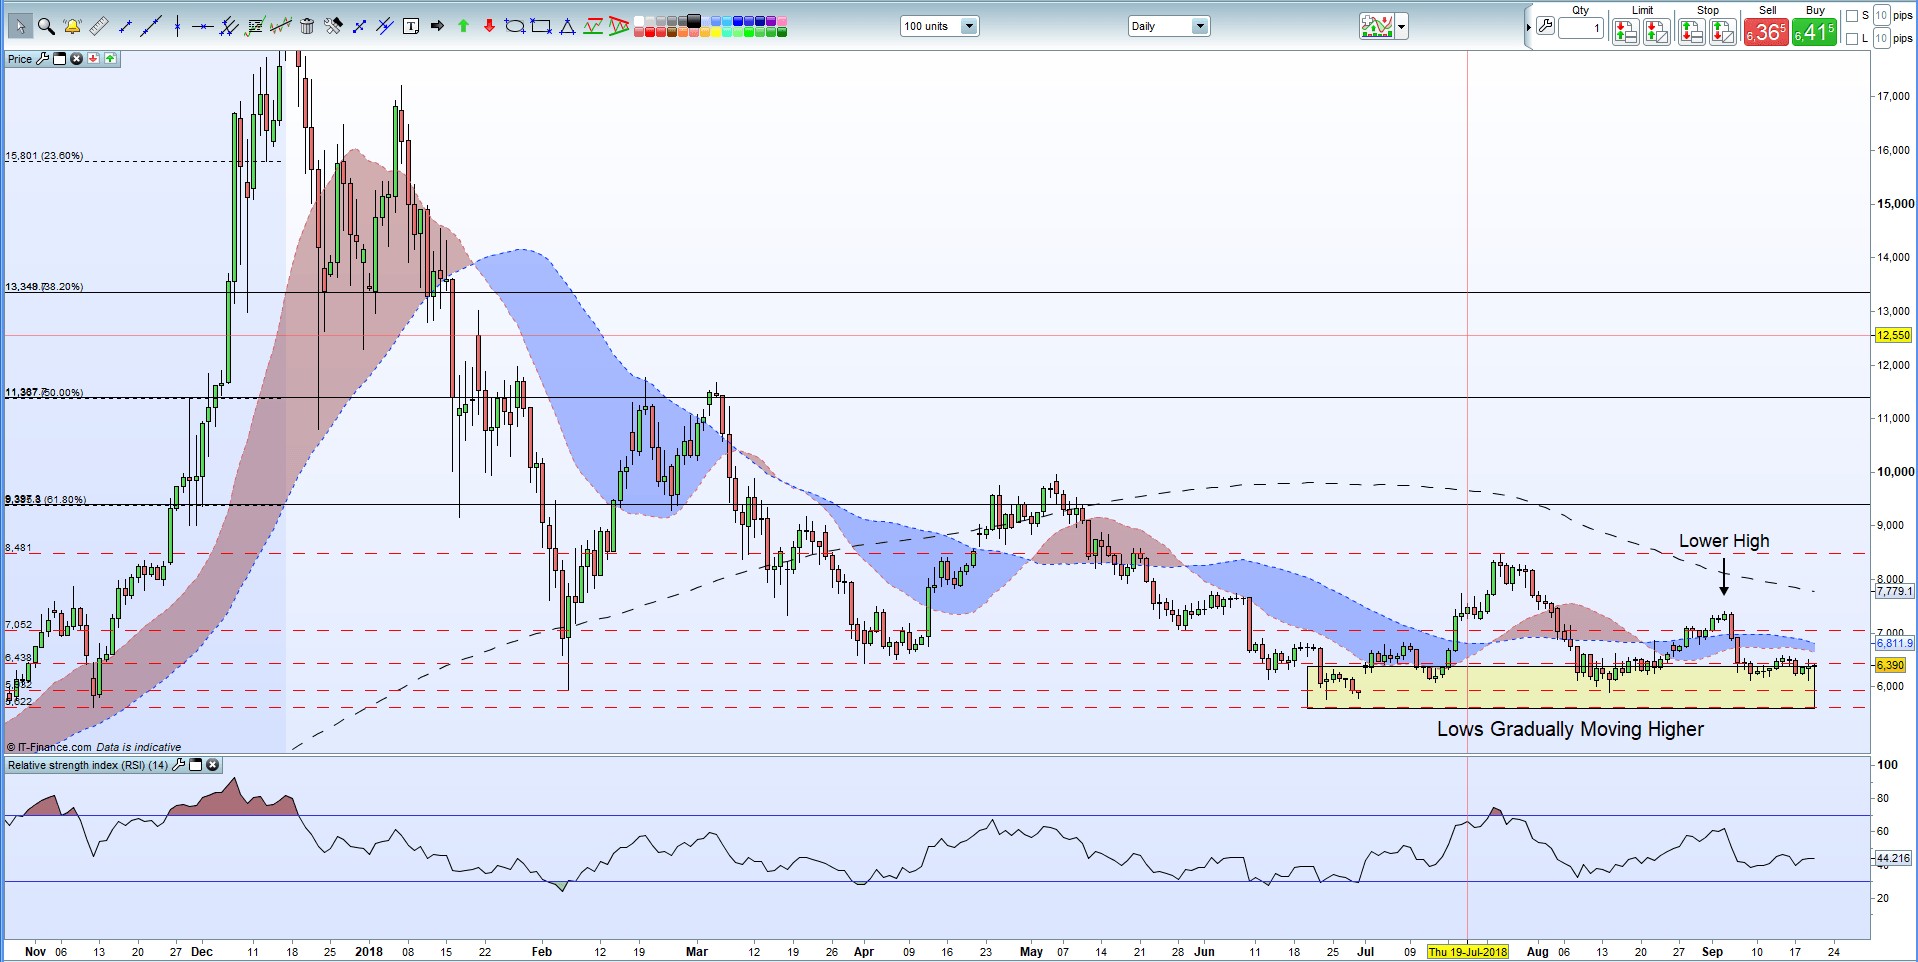Click second Stop order icon

point(1723,32)
